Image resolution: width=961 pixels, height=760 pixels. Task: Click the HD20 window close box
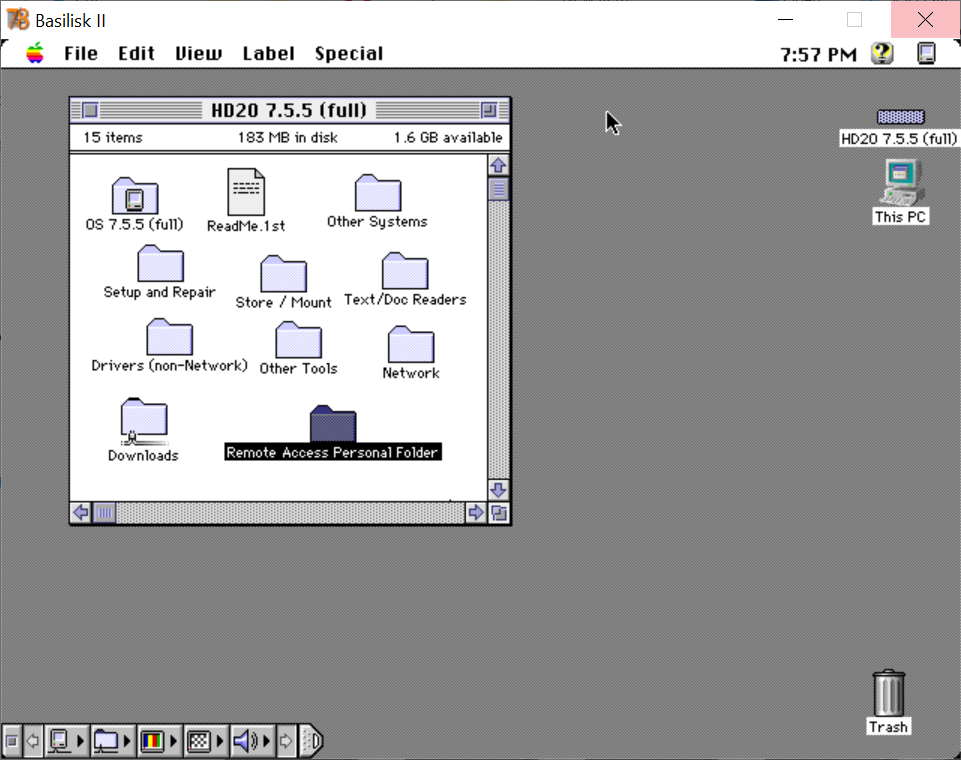(x=90, y=110)
